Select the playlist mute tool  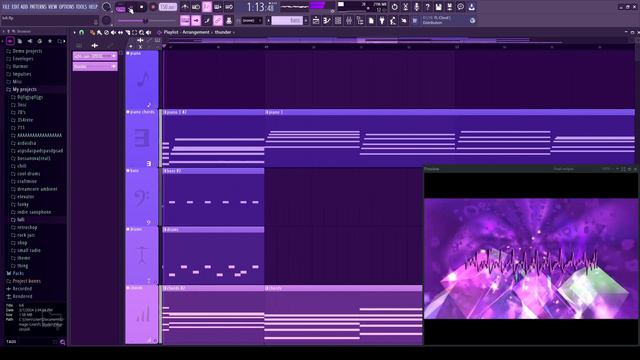coord(113,32)
